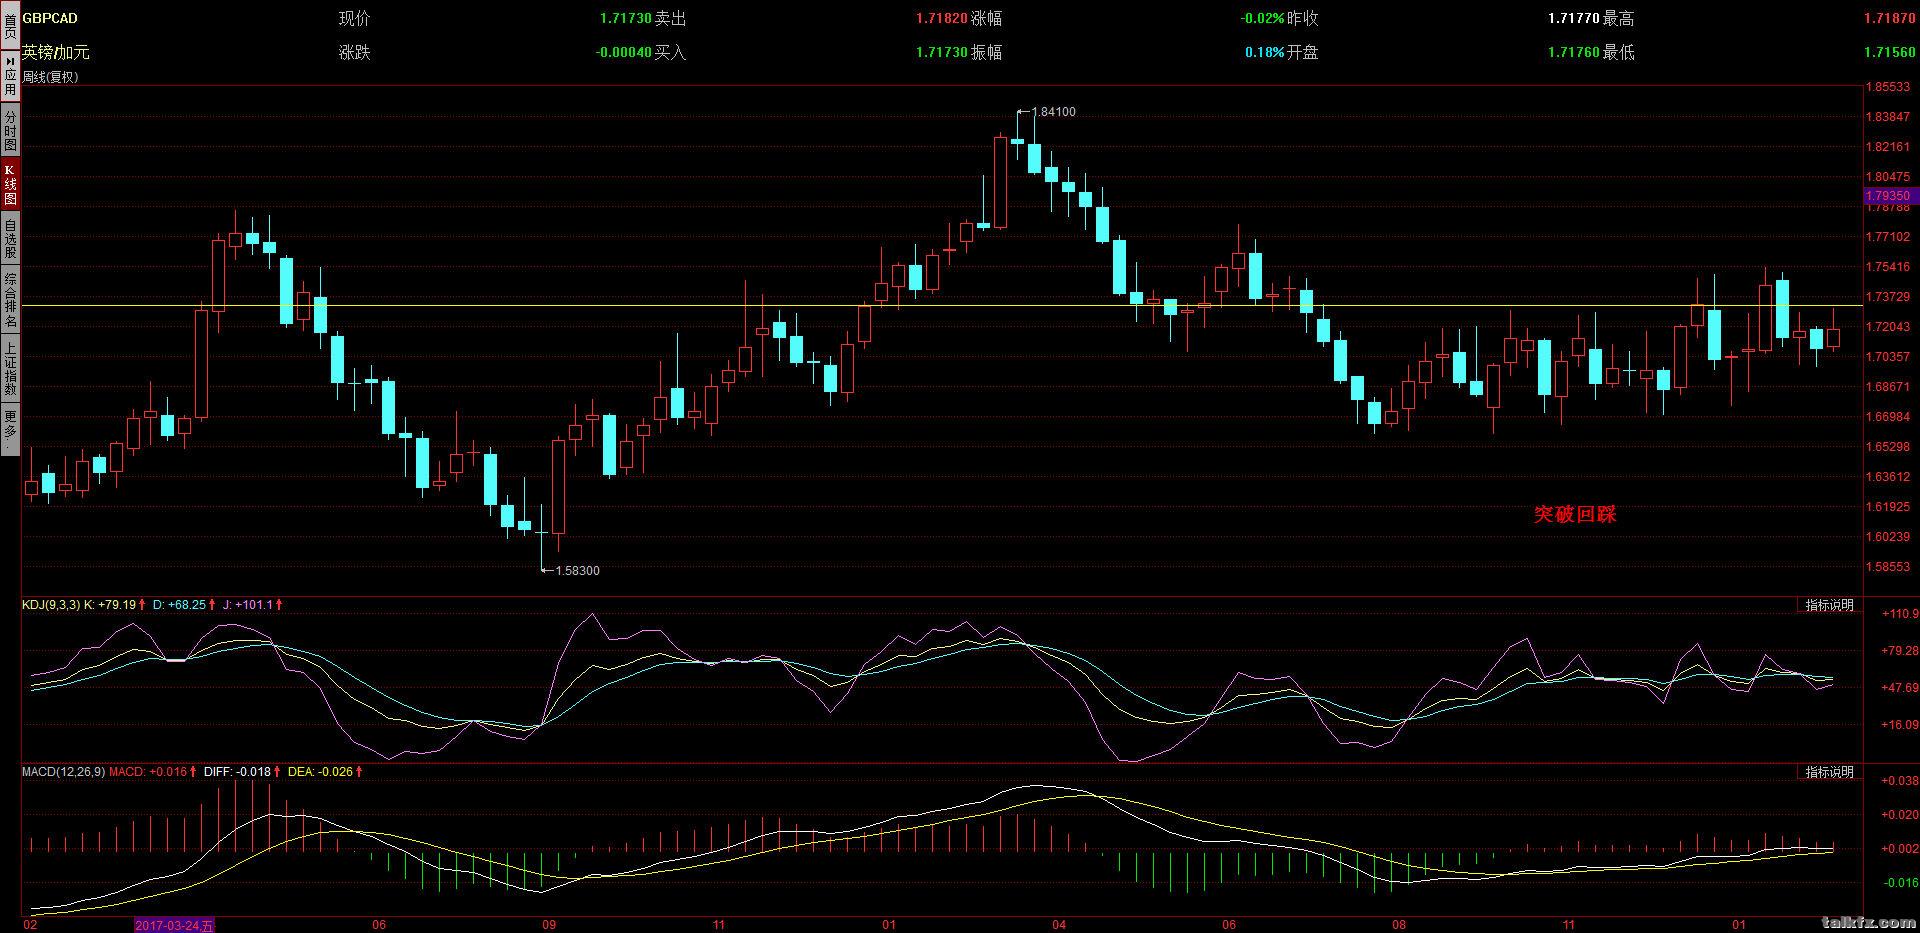Click the 最低 value 1.71560
Viewport: 1920px width, 933px height.
pos(1890,52)
